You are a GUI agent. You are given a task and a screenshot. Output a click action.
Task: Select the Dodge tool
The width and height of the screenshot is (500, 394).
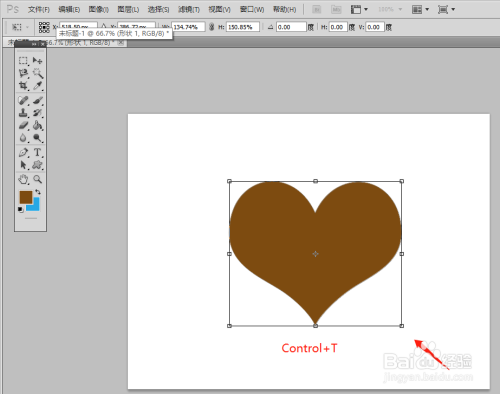(x=38, y=138)
